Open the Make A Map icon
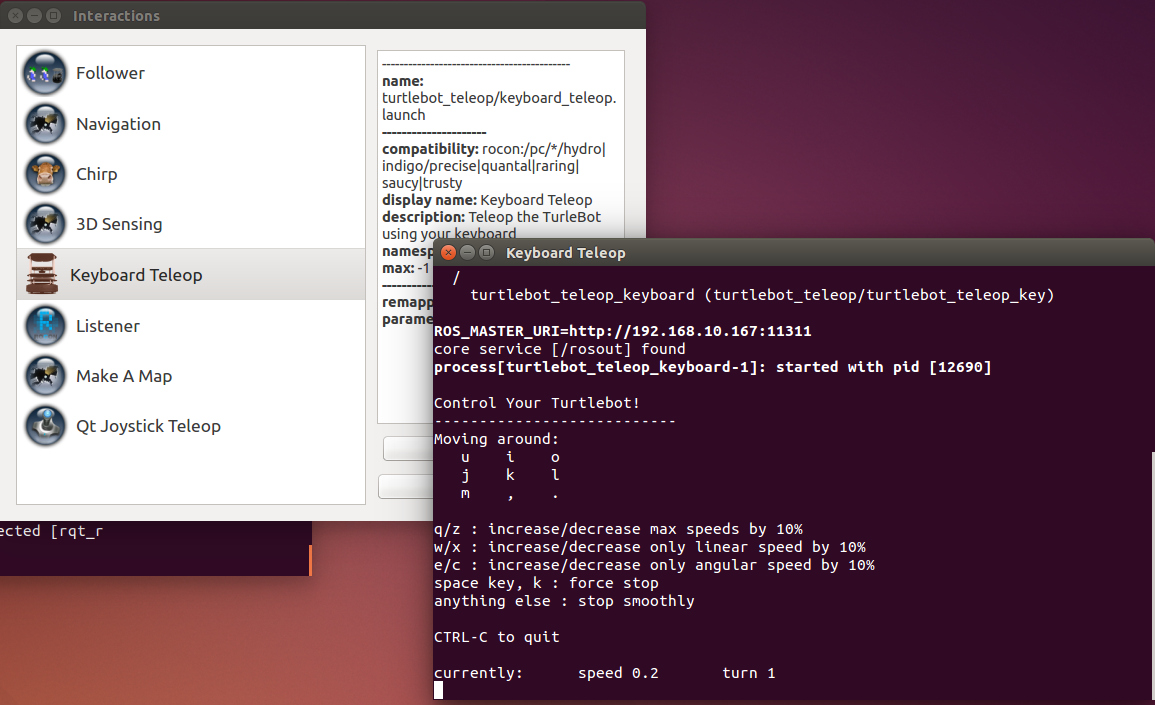 (45, 376)
